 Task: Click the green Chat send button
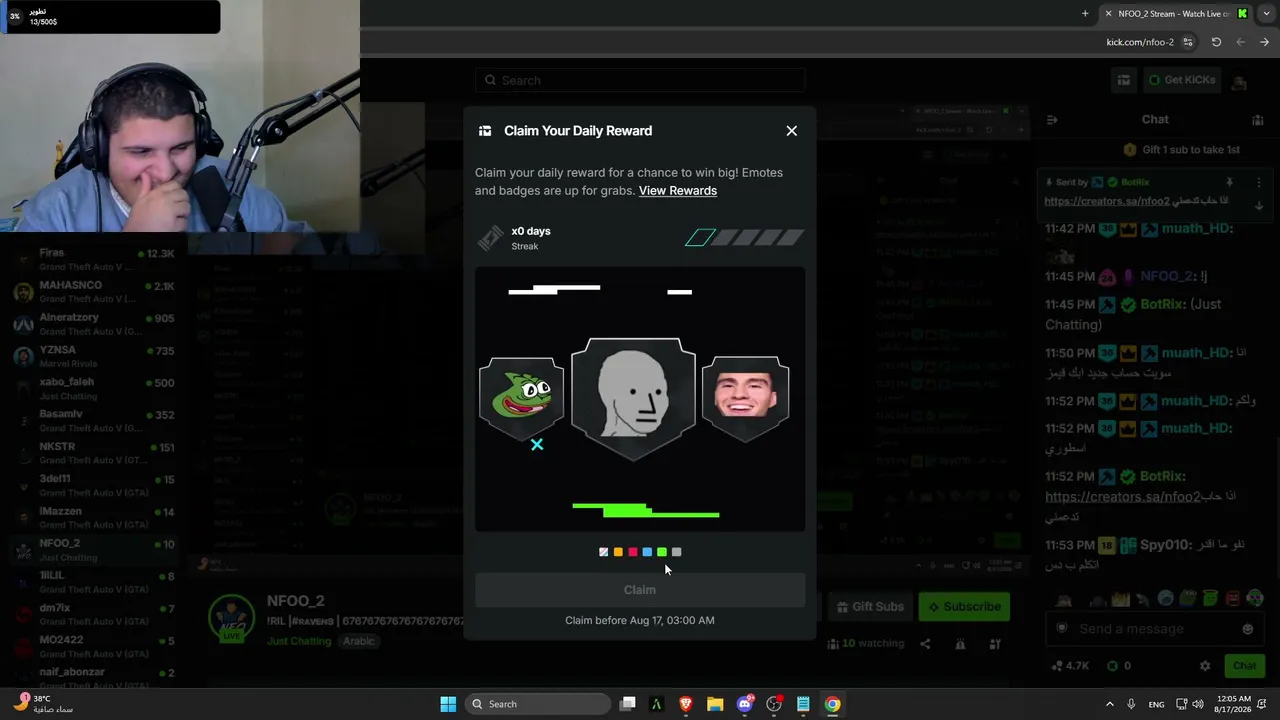point(1244,665)
